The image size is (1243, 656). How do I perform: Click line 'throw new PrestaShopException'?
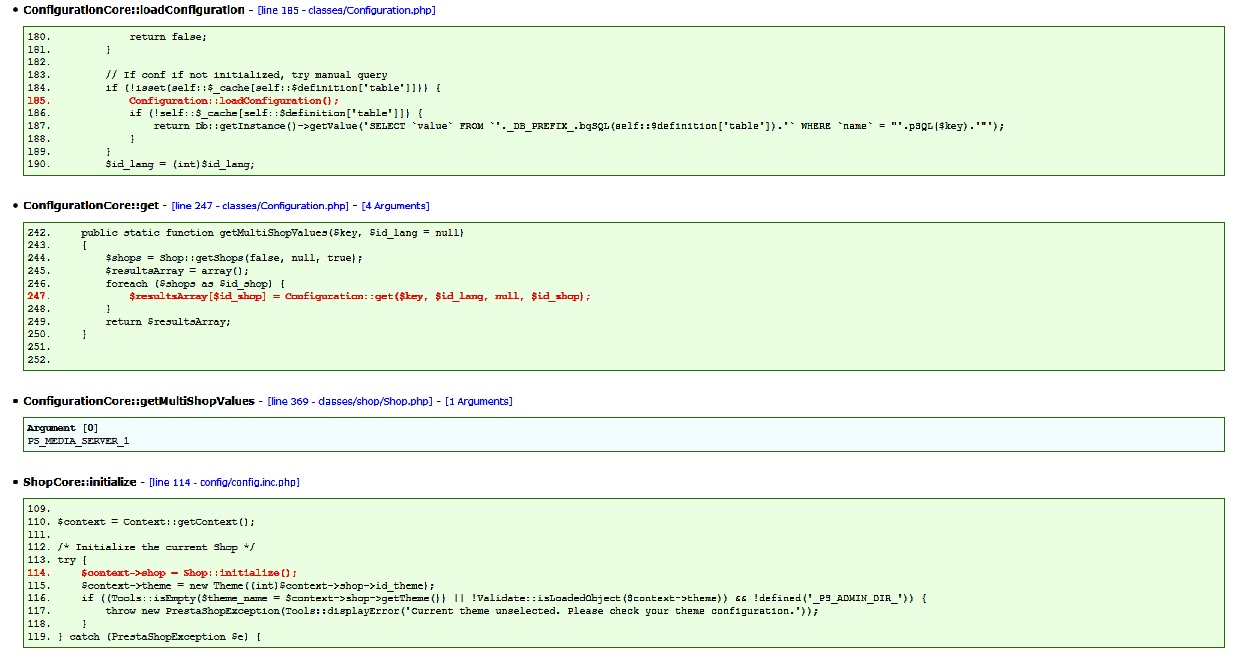coord(462,611)
